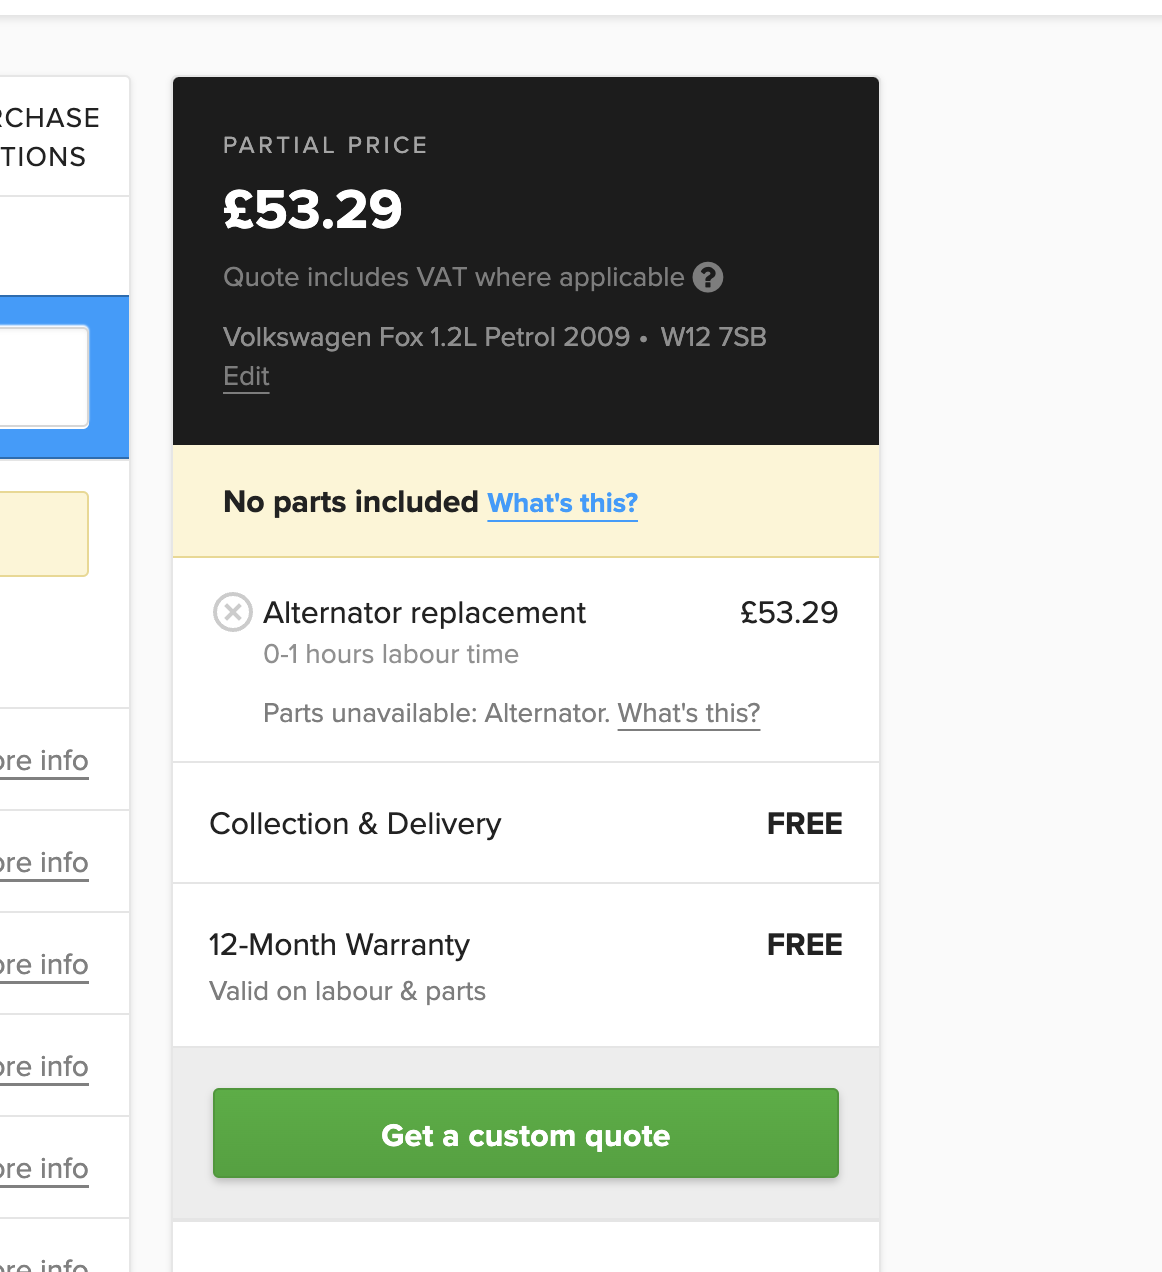
Task: Open the fourth "more info" link from top
Action: [x=44, y=1067]
